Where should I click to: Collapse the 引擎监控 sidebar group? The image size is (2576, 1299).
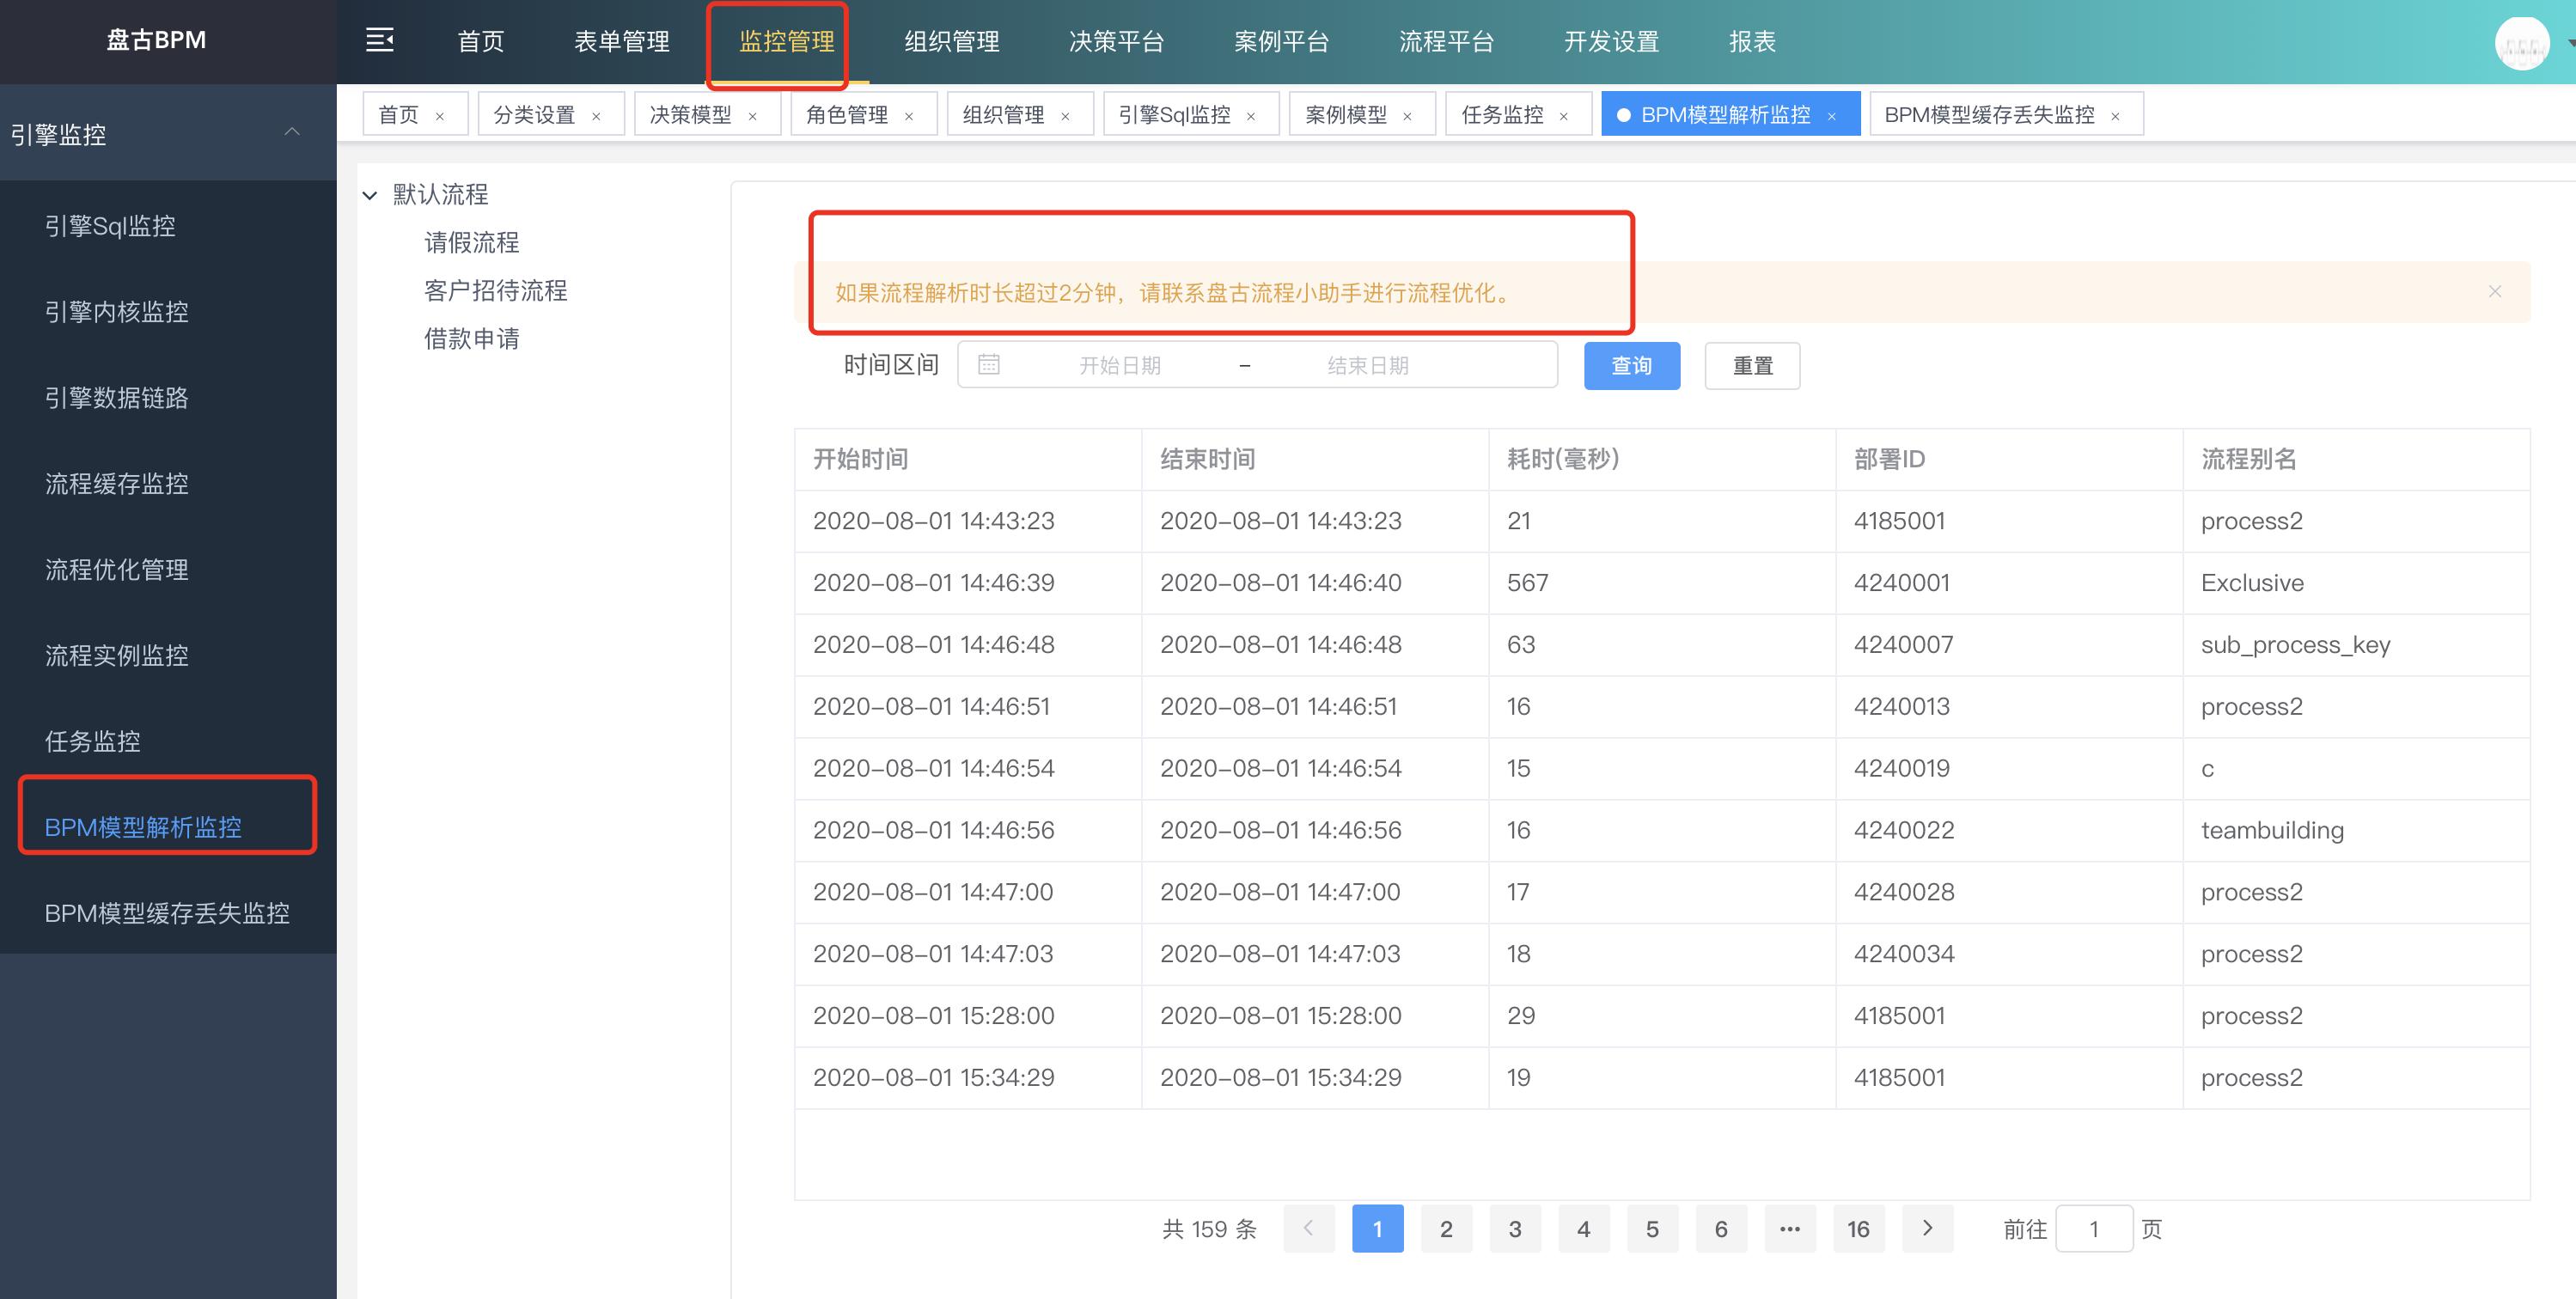[x=291, y=132]
